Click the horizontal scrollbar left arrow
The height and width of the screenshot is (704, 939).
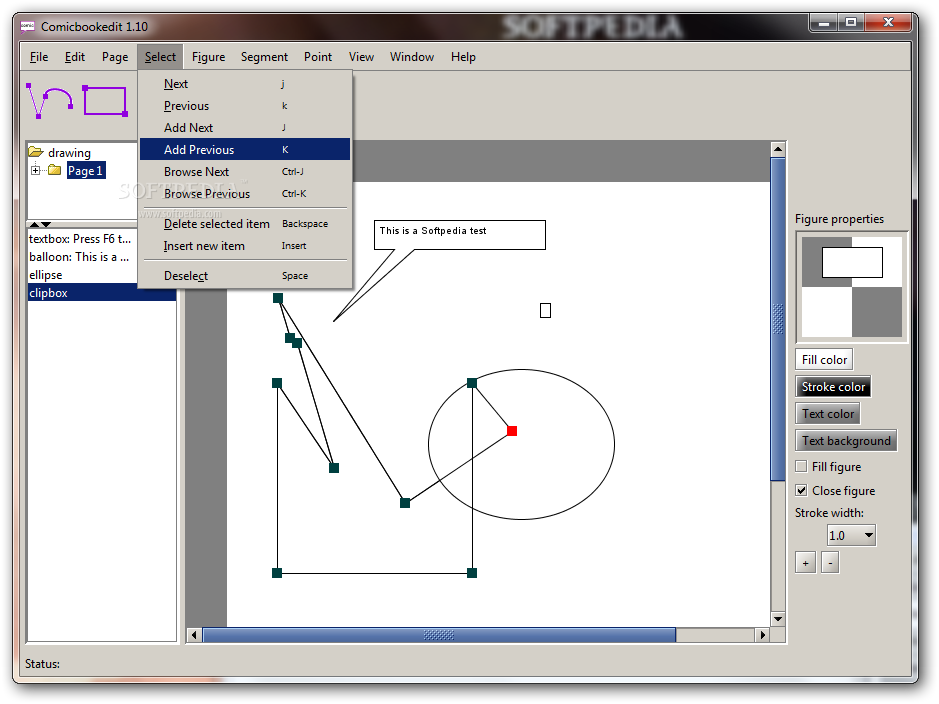pyautogui.click(x=194, y=635)
